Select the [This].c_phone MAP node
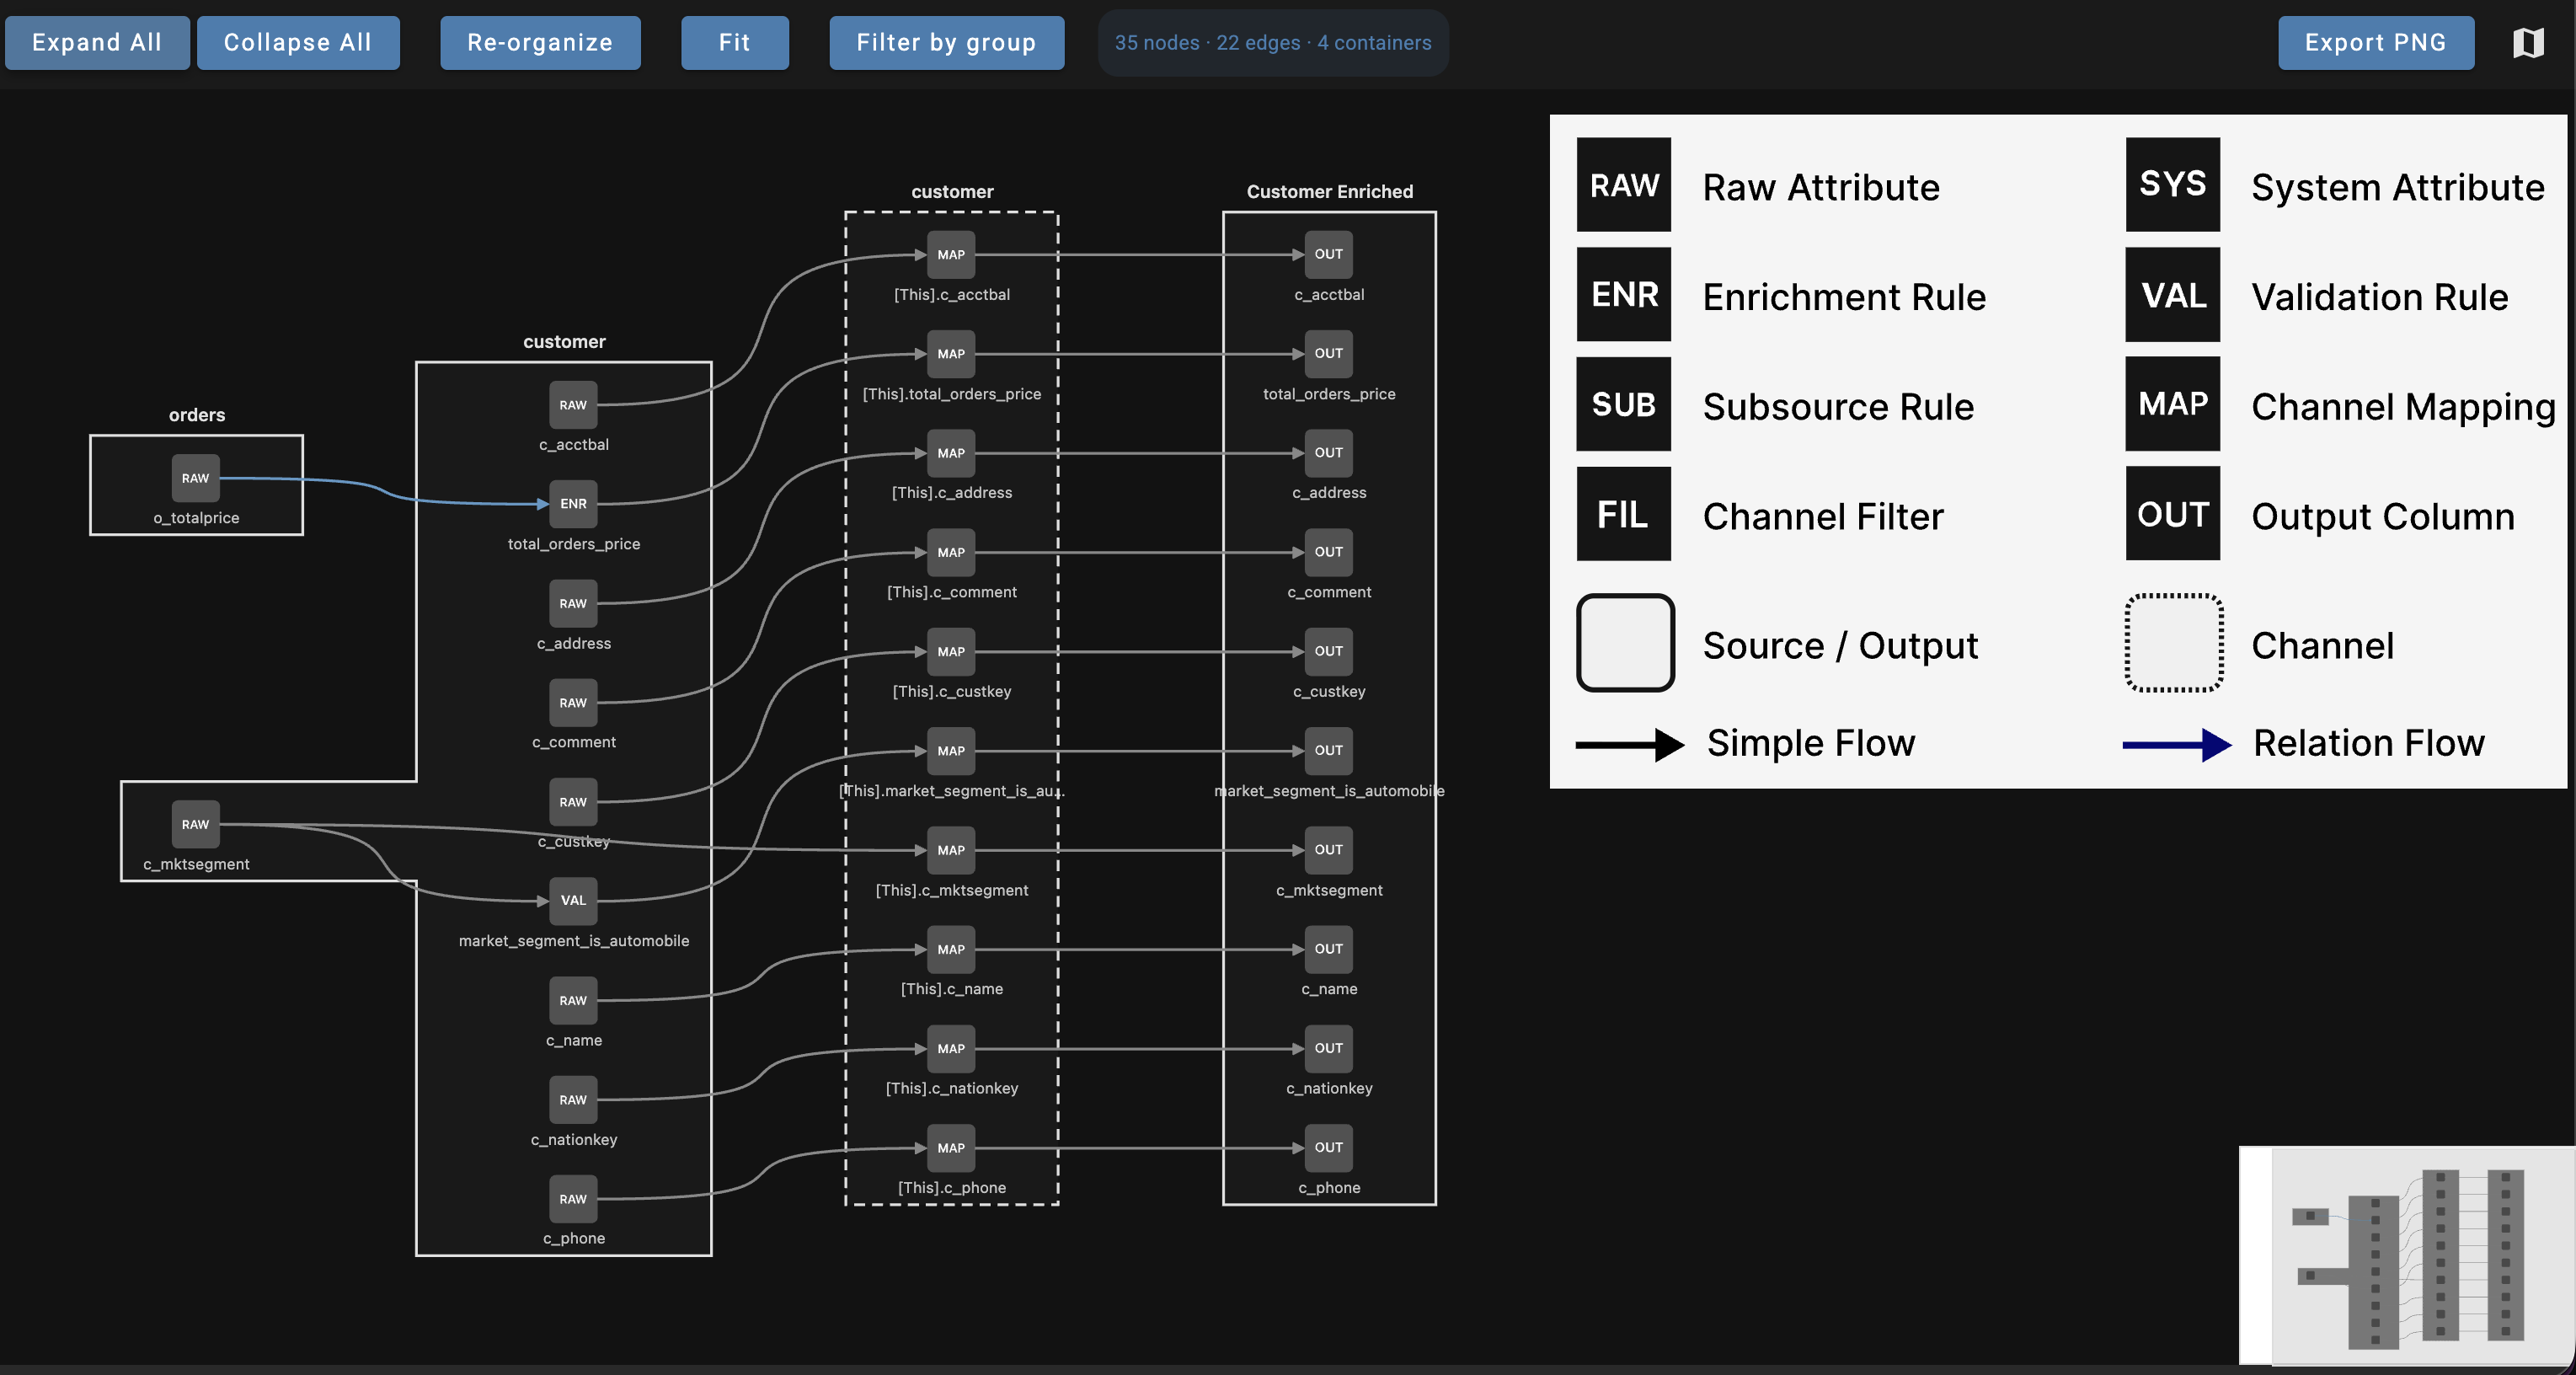The image size is (2576, 1375). coord(951,1148)
